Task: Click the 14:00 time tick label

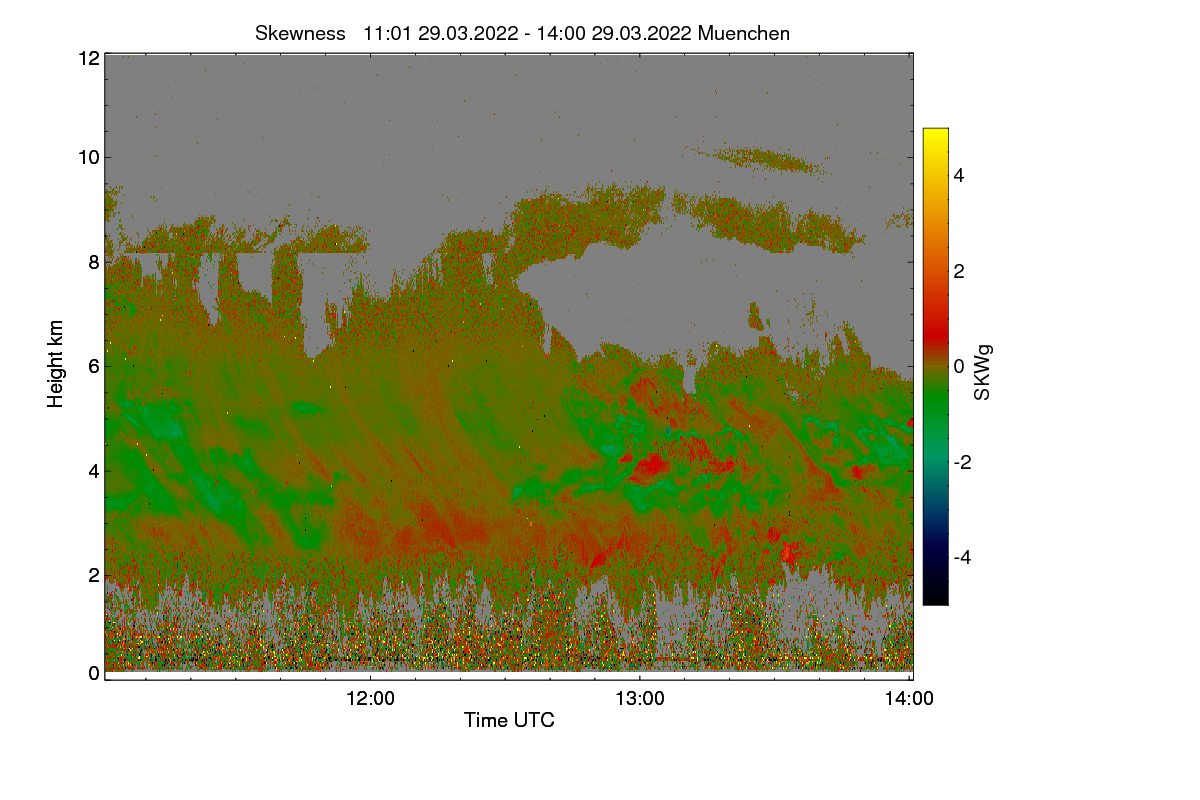Action: click(909, 699)
